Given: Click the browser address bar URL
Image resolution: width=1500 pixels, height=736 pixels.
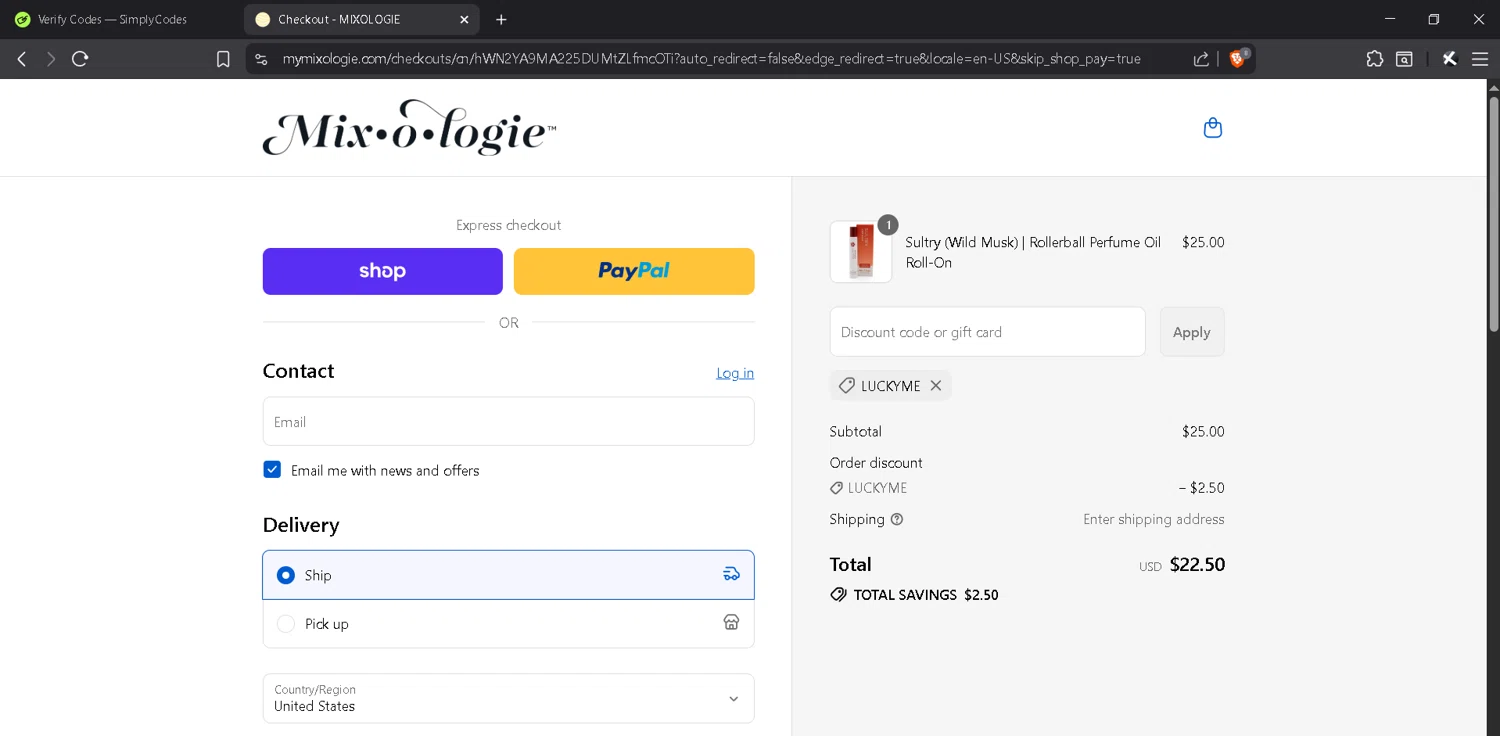Looking at the screenshot, I should pyautogui.click(x=711, y=59).
